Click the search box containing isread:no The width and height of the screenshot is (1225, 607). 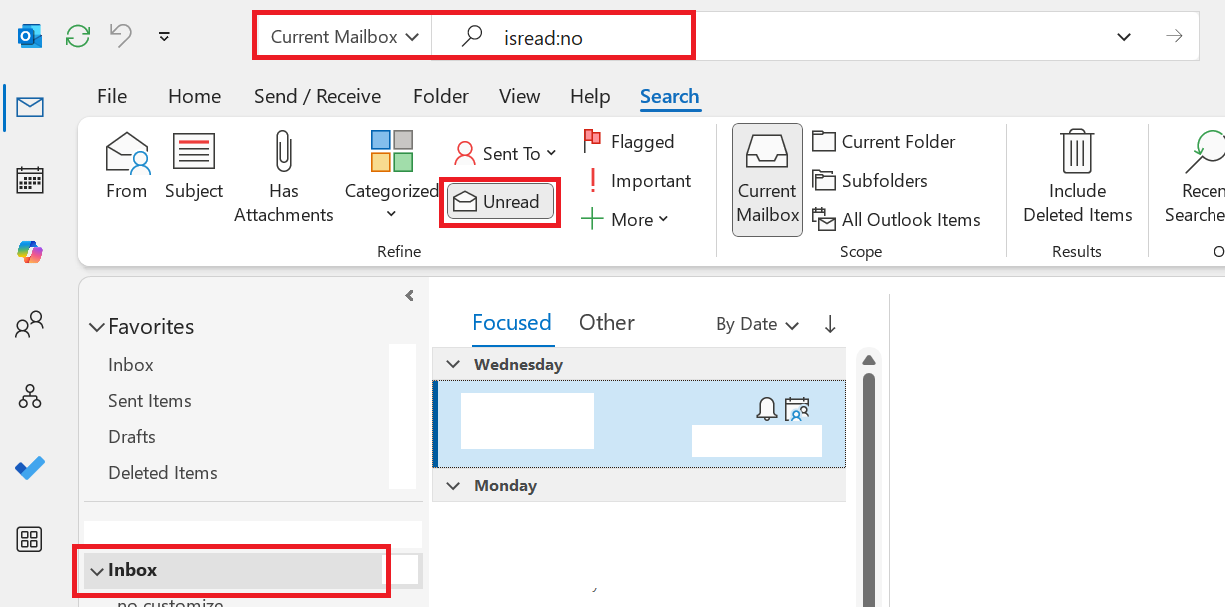pyautogui.click(x=590, y=37)
